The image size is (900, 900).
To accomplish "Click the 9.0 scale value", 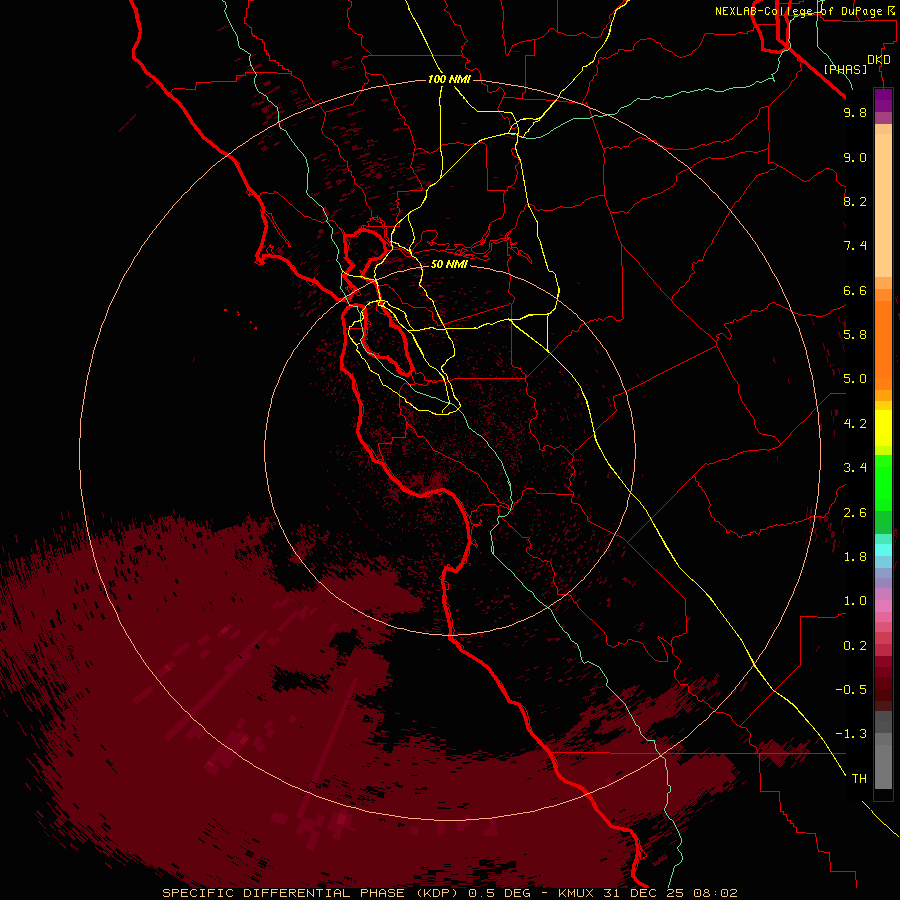I will click(x=855, y=157).
